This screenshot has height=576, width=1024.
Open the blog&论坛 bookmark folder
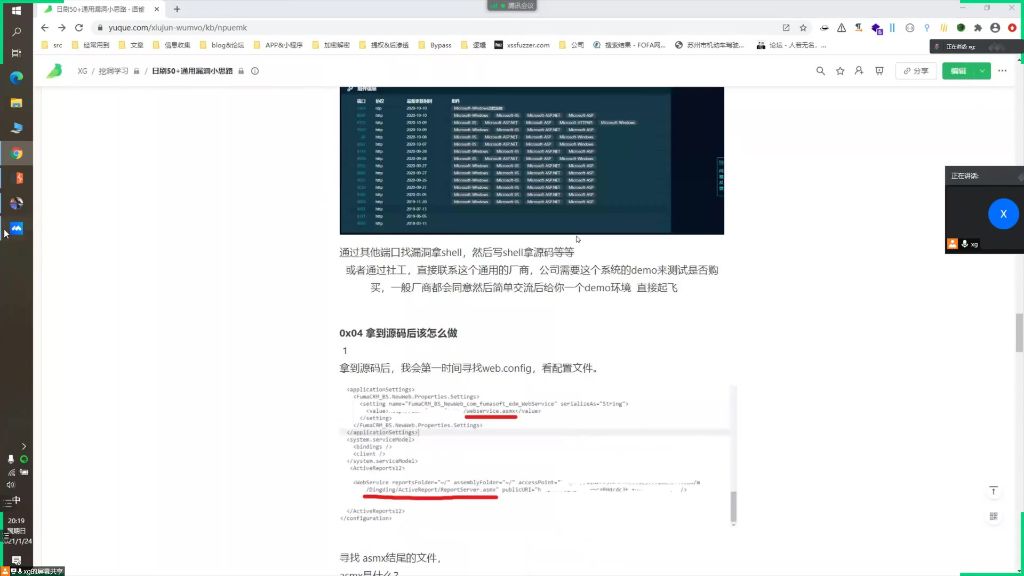pos(221,45)
